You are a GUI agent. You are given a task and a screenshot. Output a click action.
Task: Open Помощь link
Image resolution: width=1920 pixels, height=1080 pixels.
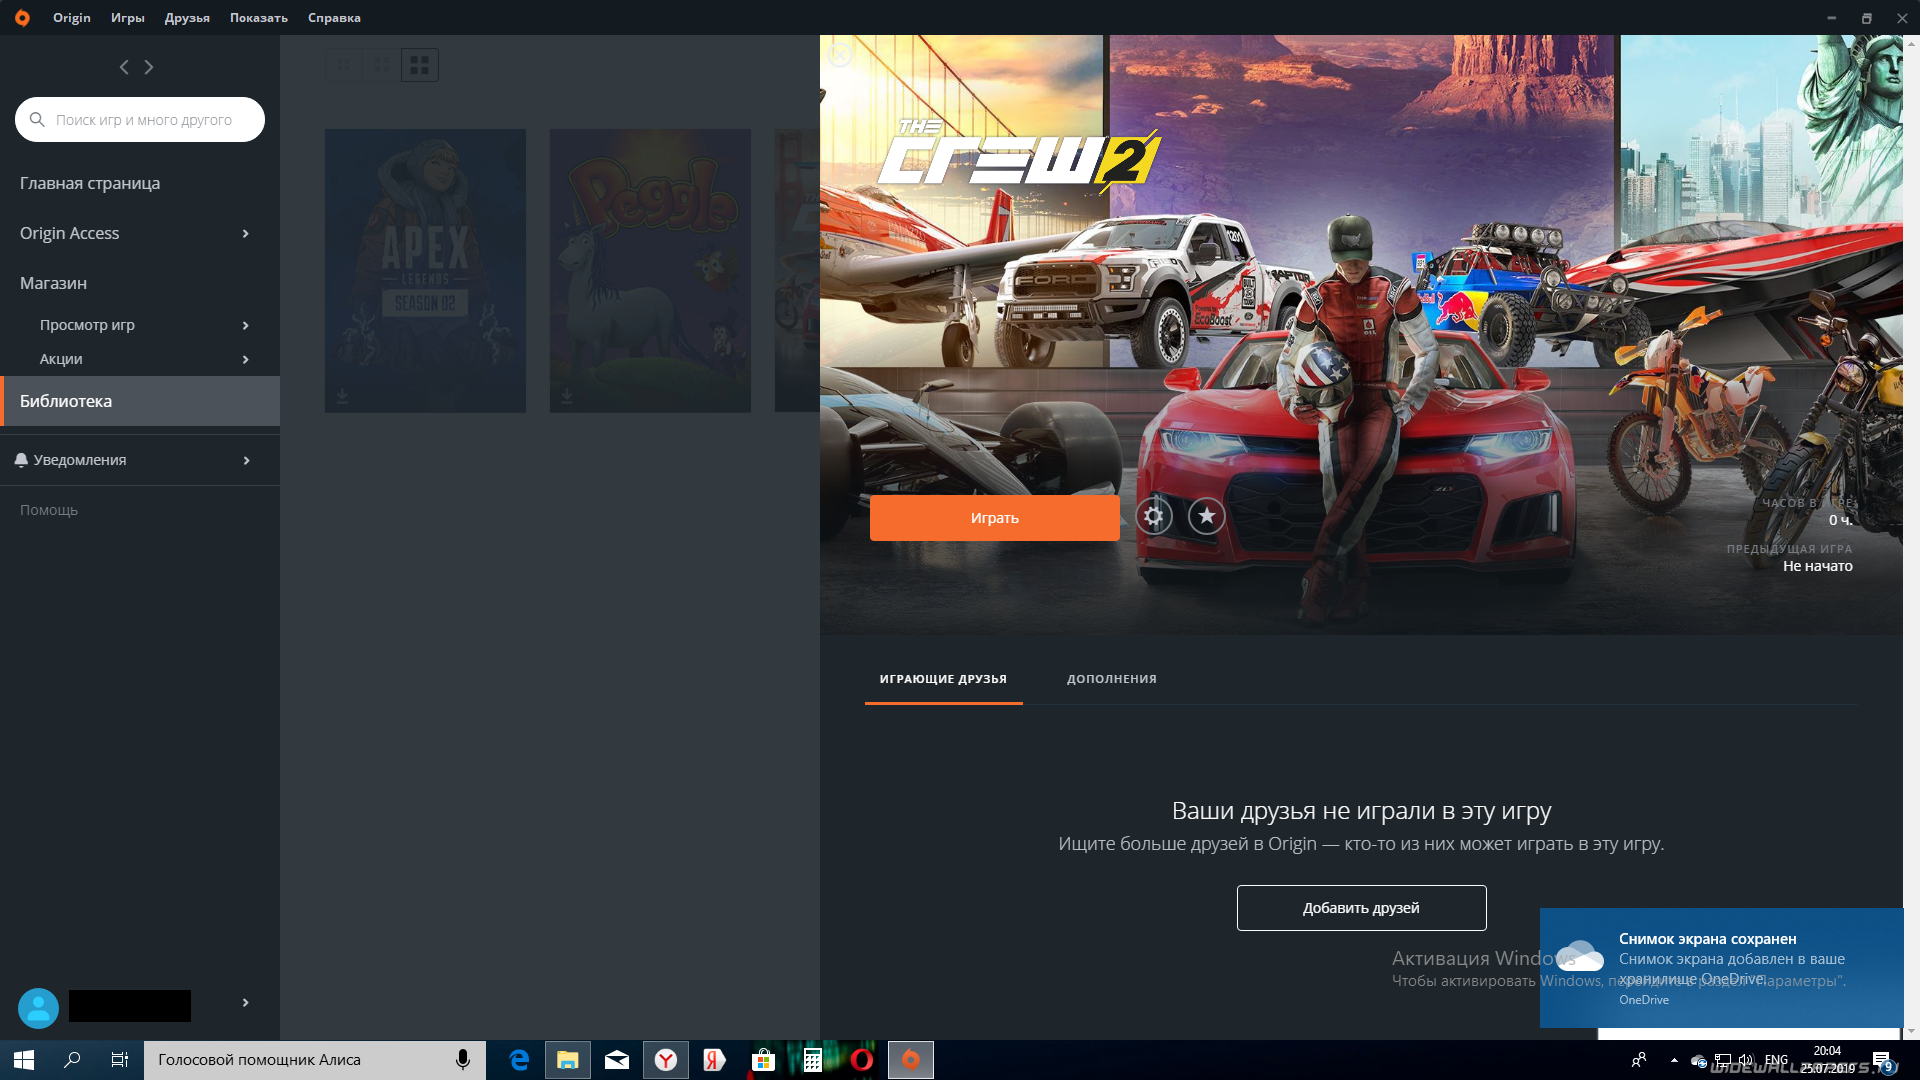tap(49, 510)
